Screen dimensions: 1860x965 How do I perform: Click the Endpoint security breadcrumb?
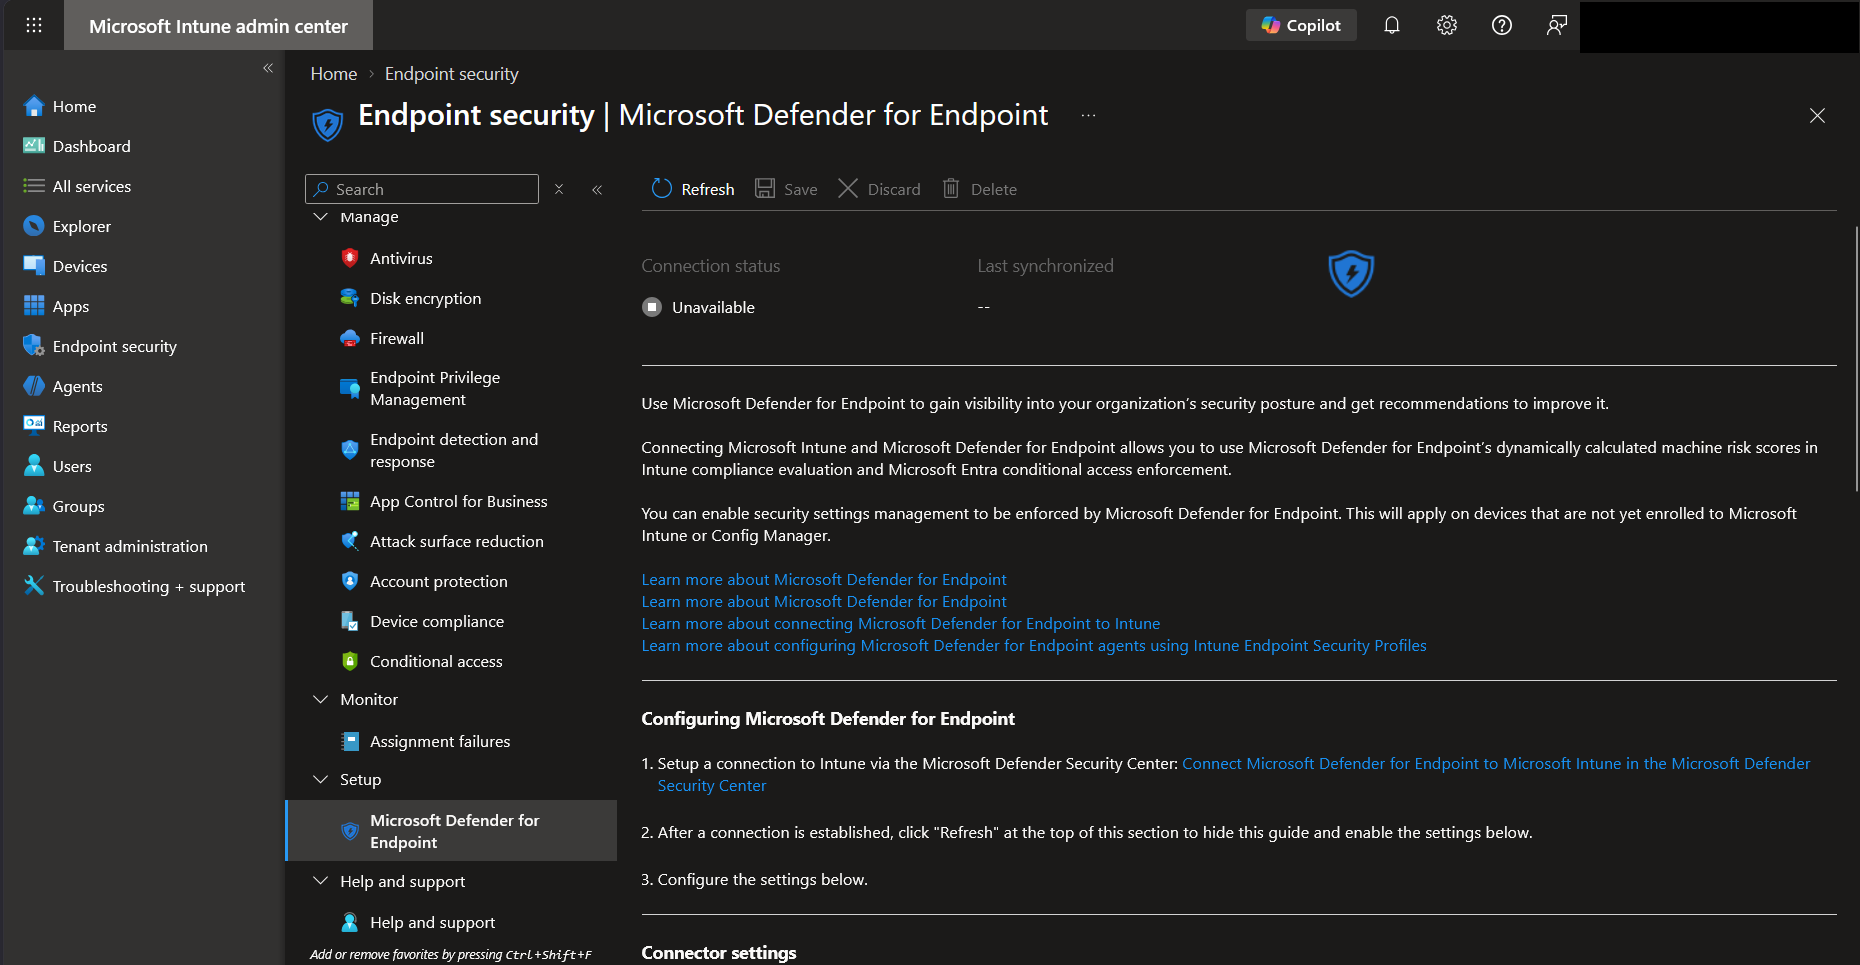(452, 74)
